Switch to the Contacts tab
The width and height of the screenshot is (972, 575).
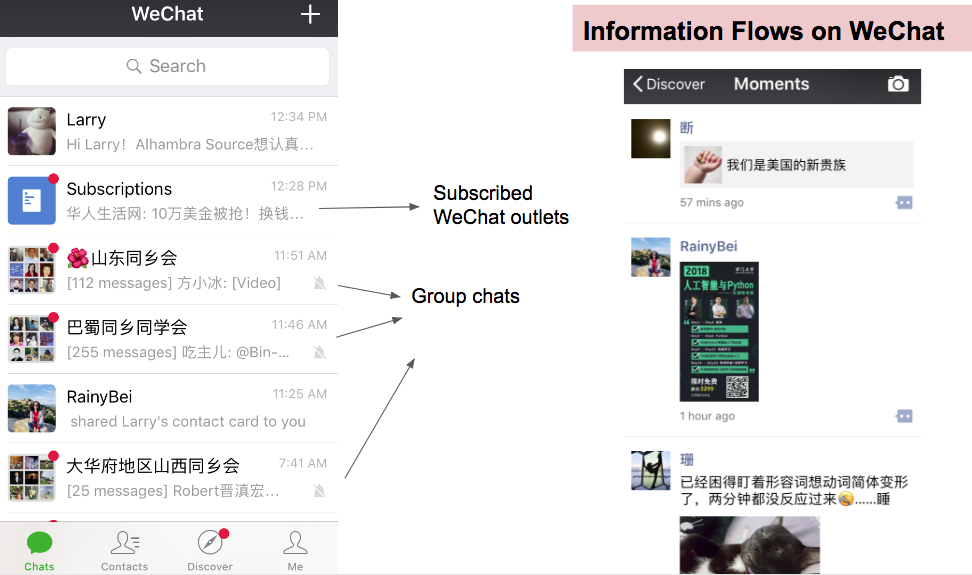(x=125, y=551)
